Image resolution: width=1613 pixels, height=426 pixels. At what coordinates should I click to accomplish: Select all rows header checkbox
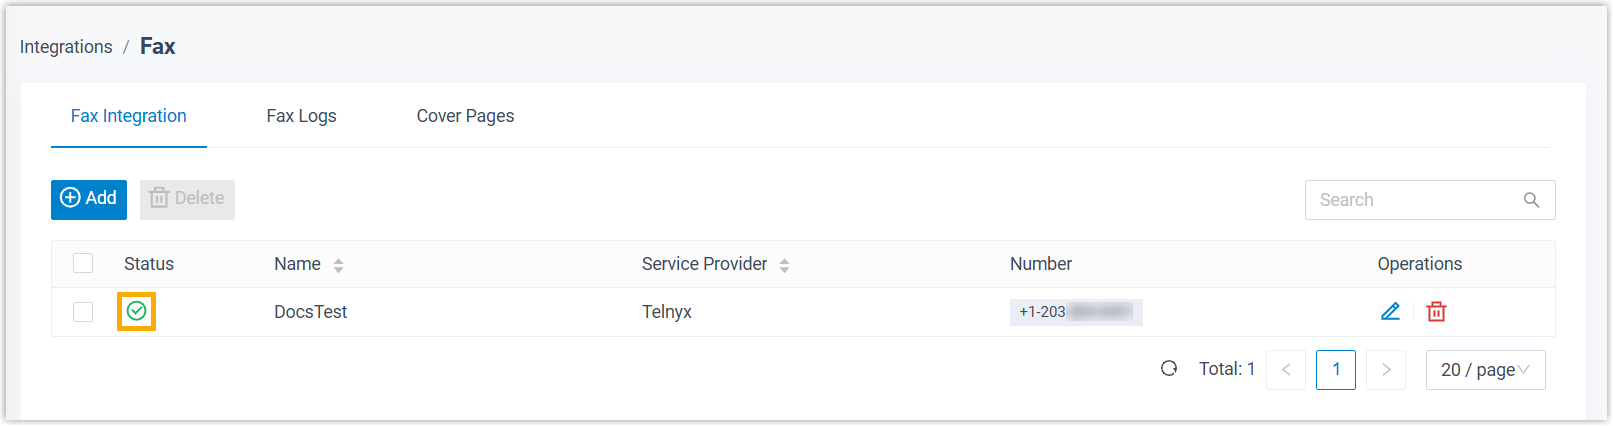click(x=83, y=263)
